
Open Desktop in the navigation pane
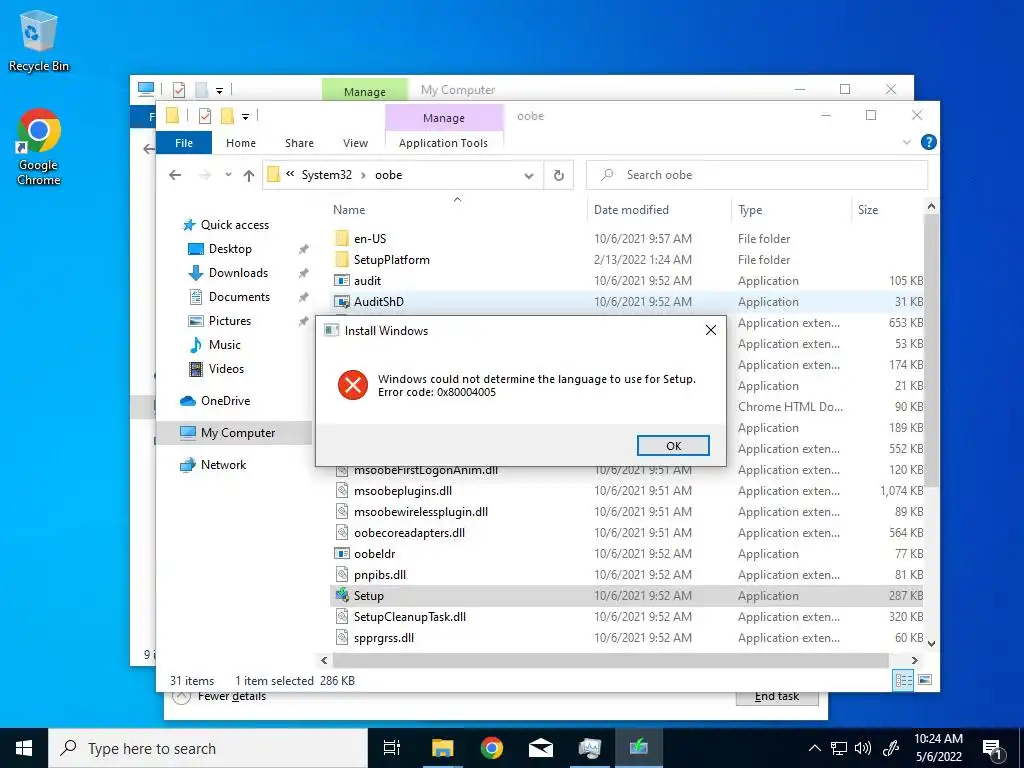tap(229, 249)
